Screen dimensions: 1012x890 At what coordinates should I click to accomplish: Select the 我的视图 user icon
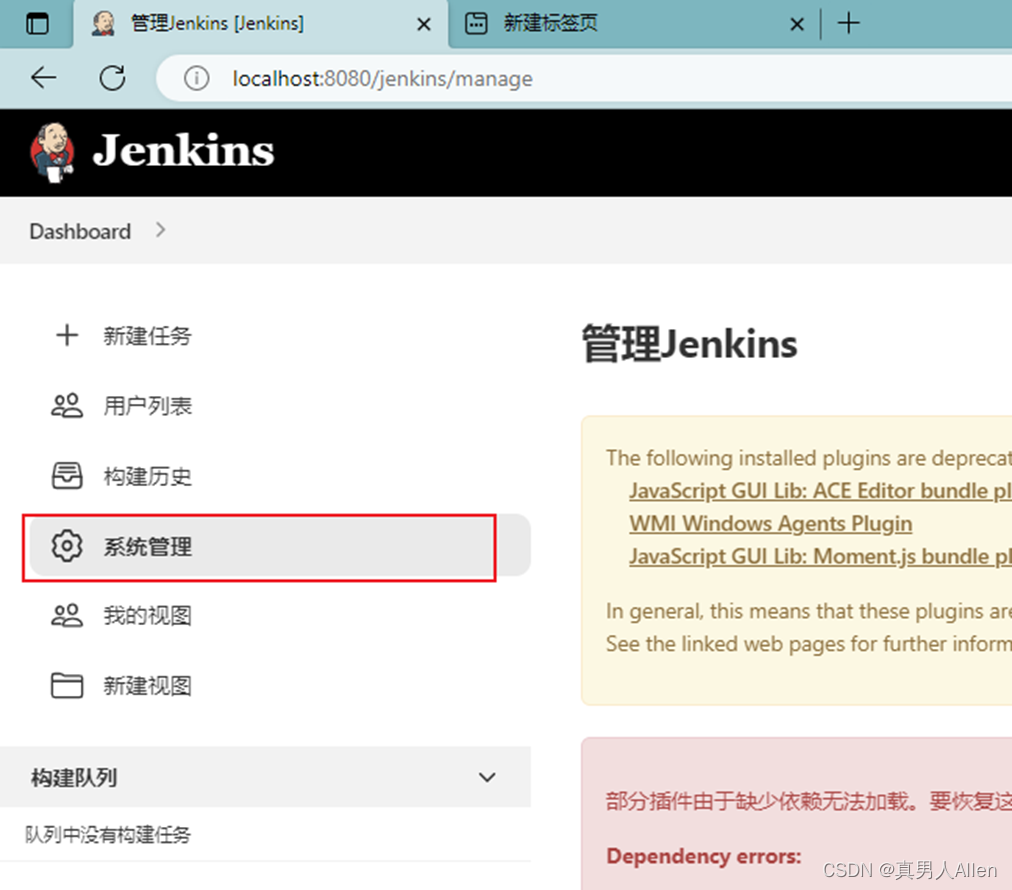67,616
